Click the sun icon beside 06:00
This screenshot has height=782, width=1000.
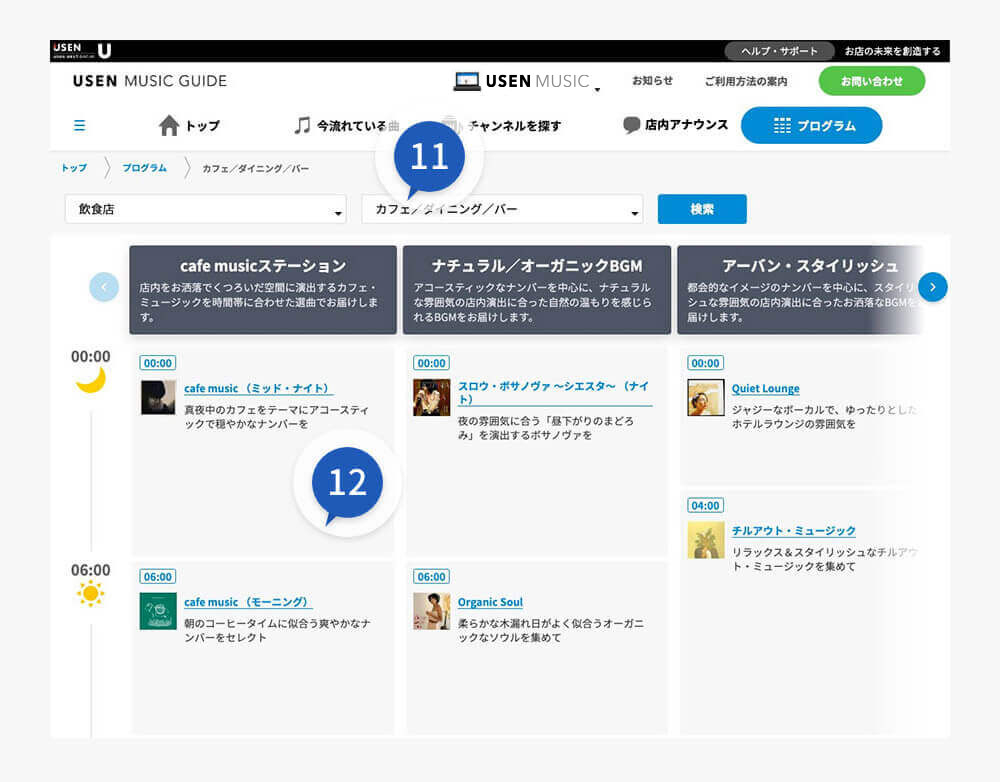pos(90,593)
